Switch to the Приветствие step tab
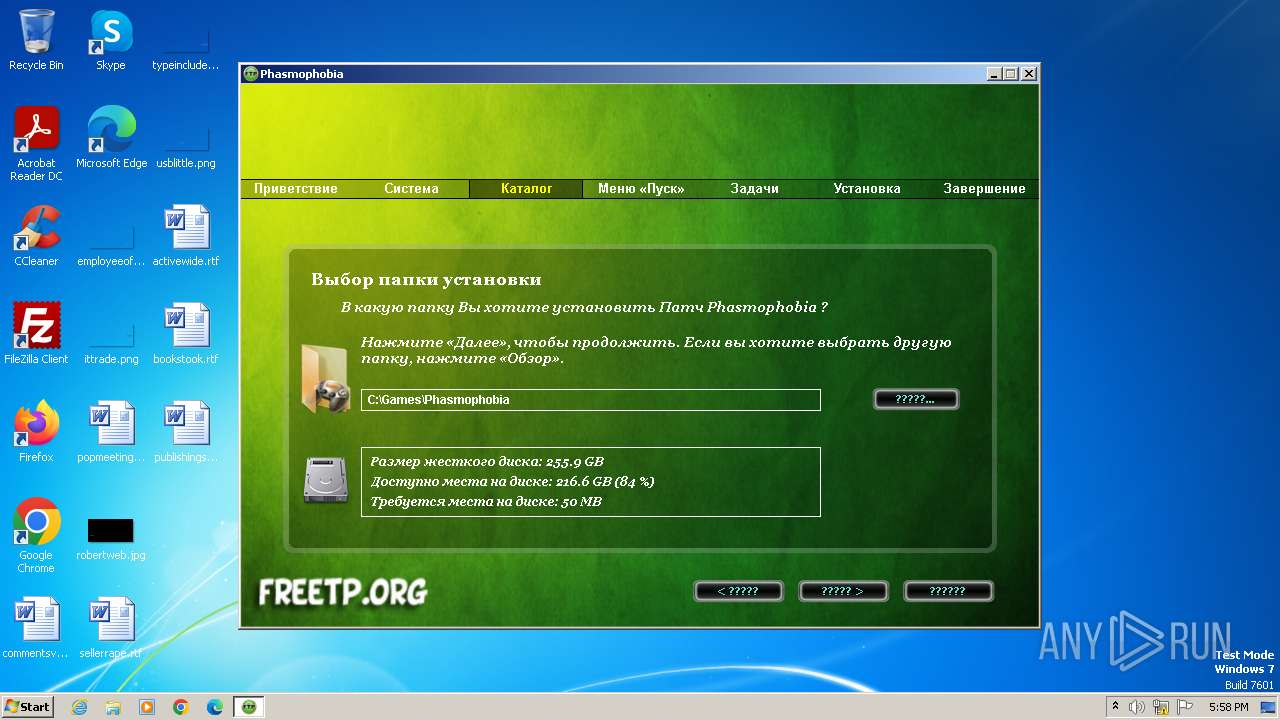1280x720 pixels. [296, 189]
